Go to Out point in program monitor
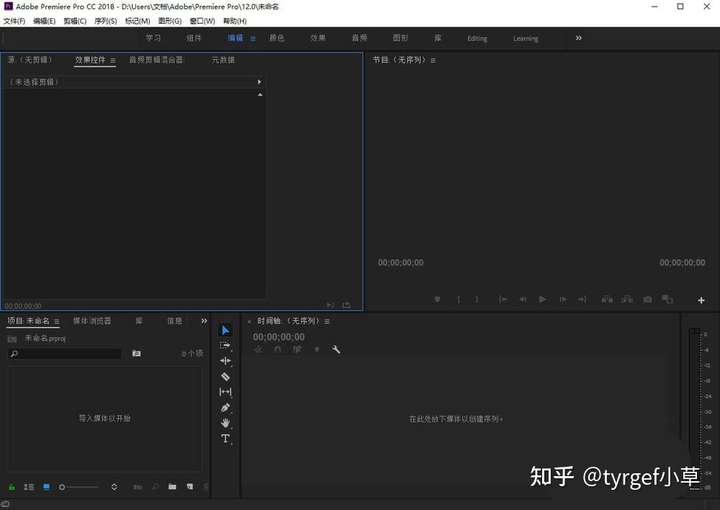 582,300
